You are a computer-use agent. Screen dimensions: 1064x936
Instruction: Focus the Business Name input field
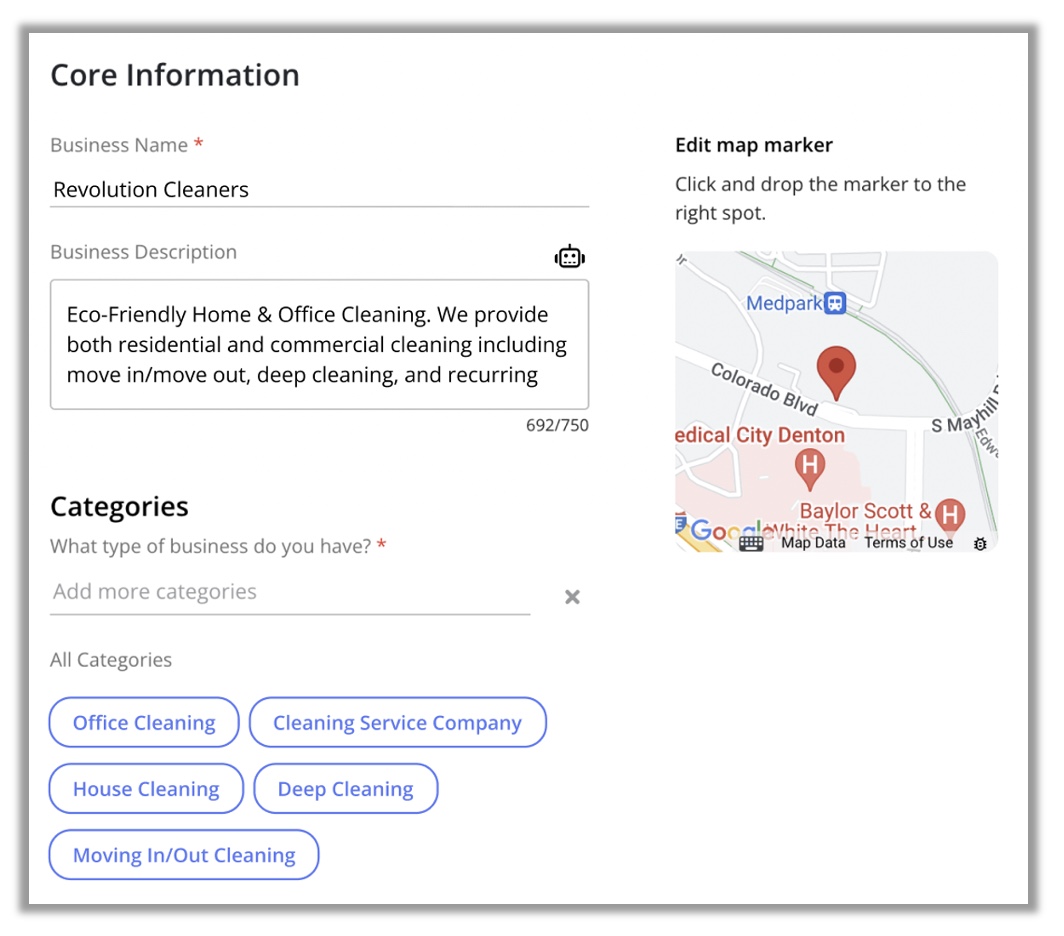click(x=320, y=189)
